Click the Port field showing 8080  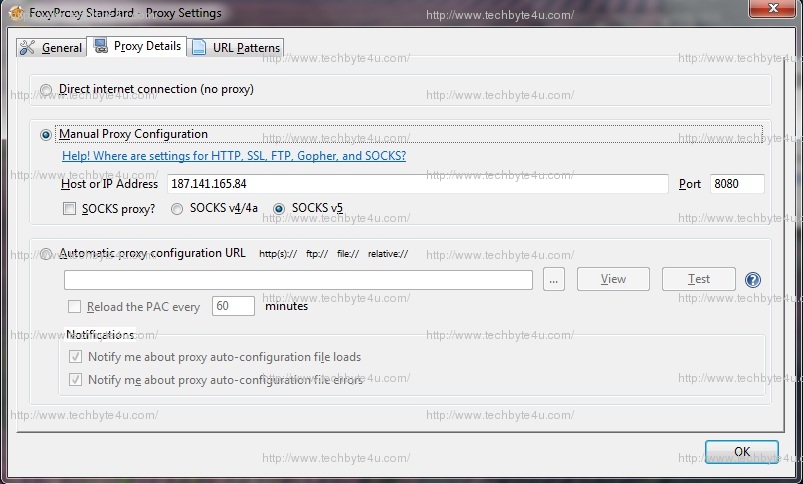(x=737, y=184)
